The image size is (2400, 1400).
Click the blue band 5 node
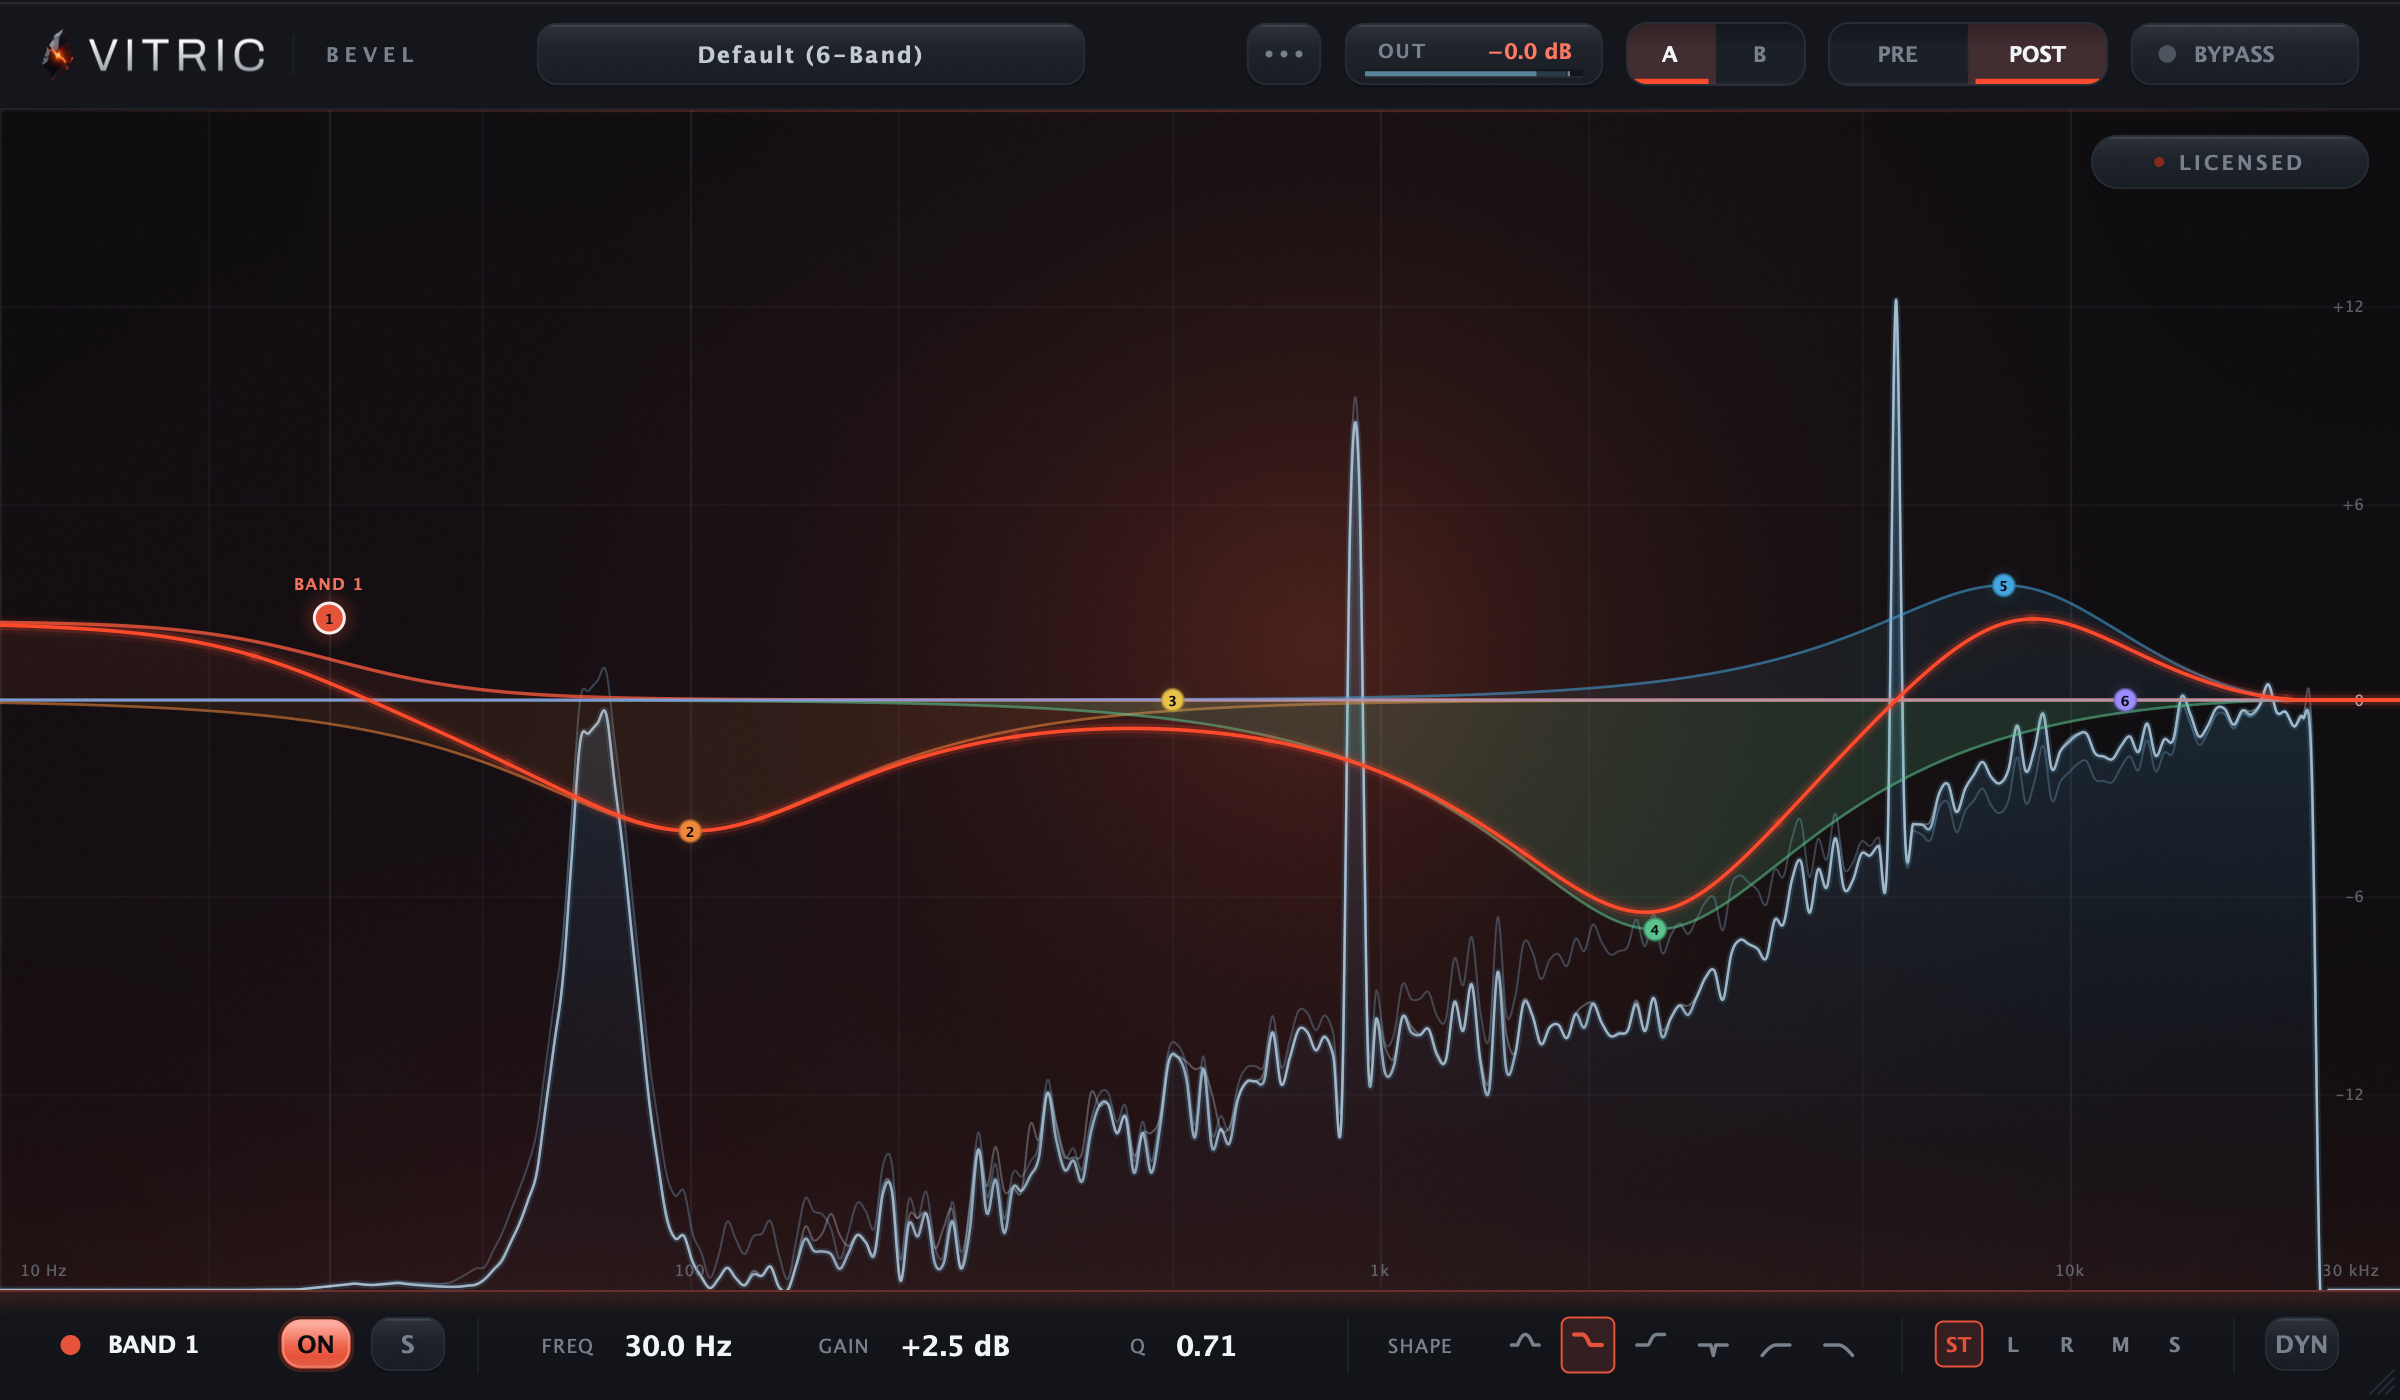[2003, 586]
